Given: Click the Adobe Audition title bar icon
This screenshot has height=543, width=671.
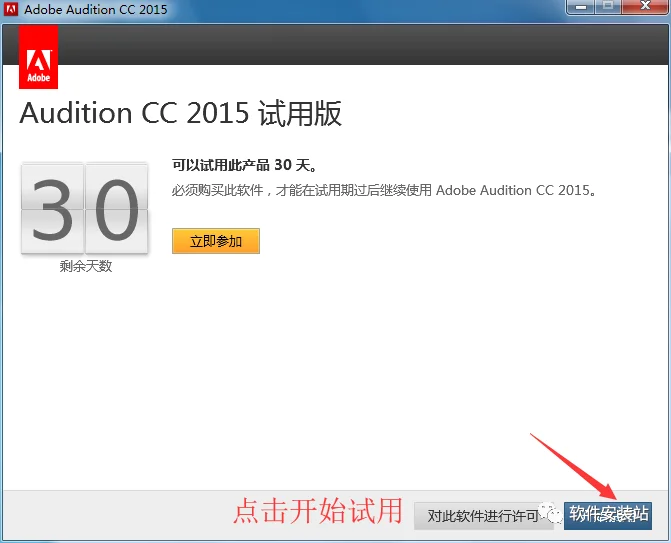Looking at the screenshot, I should pyautogui.click(x=11, y=9).
